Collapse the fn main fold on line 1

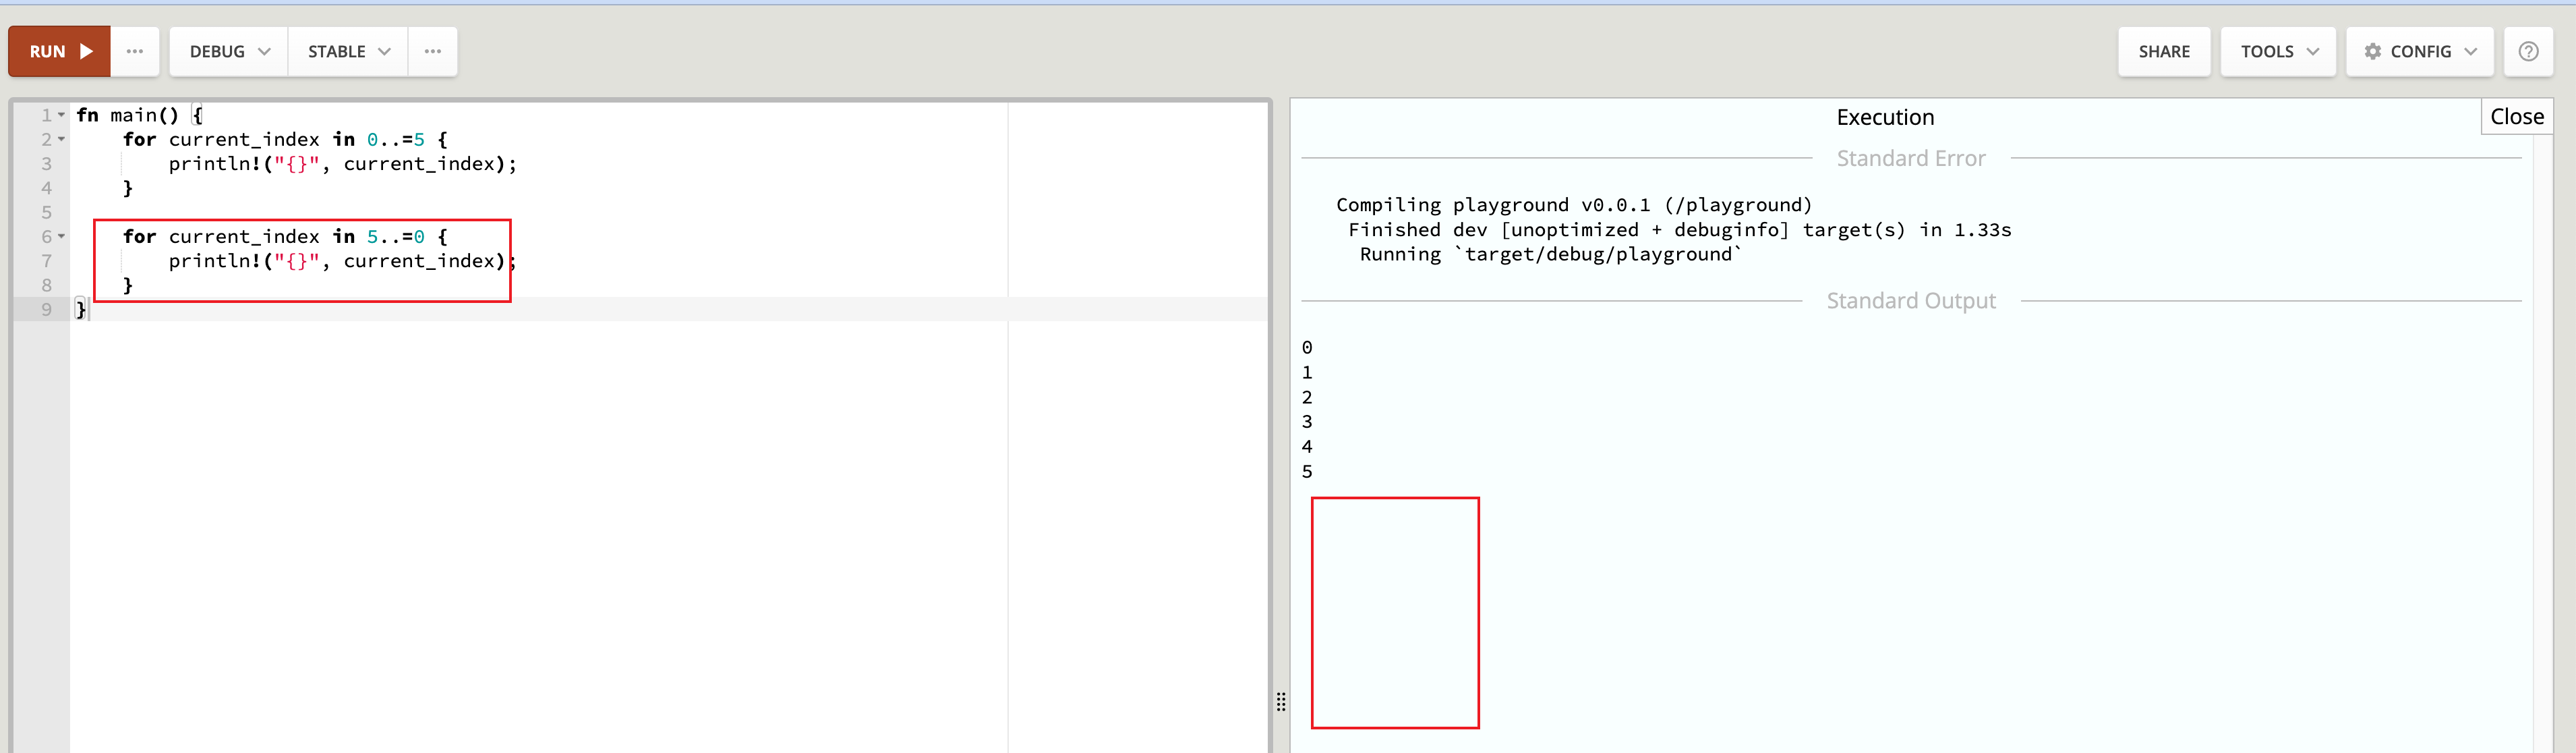(x=61, y=115)
